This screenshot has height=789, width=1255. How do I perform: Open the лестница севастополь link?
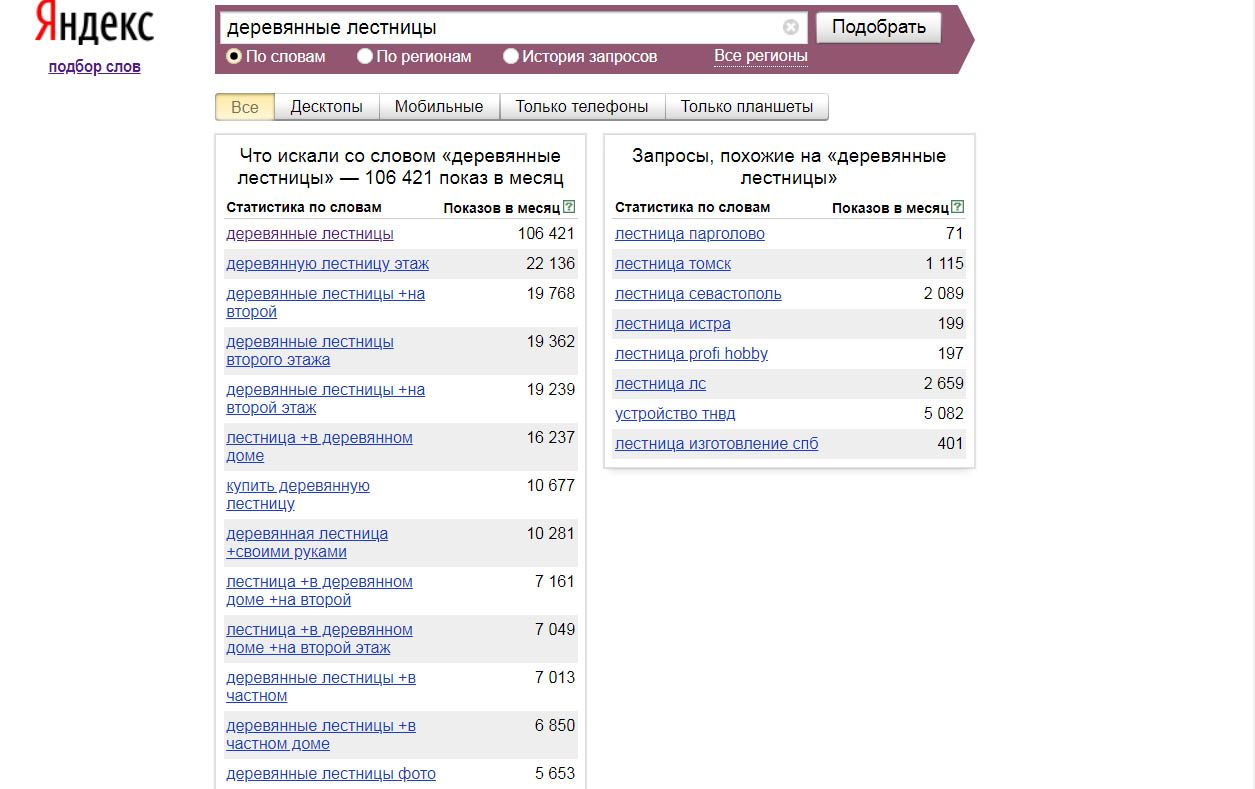click(698, 294)
